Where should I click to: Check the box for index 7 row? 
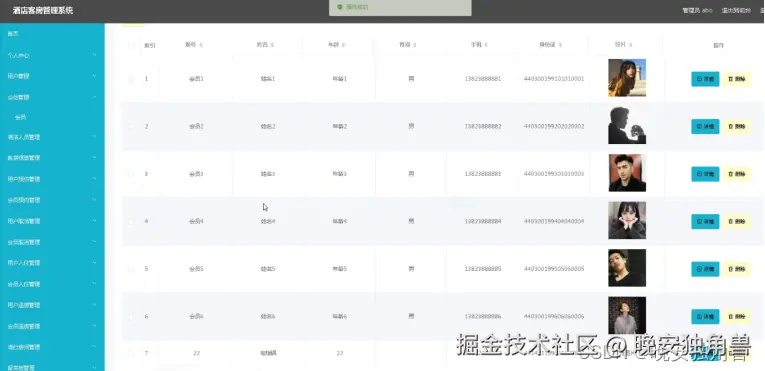click(x=130, y=353)
